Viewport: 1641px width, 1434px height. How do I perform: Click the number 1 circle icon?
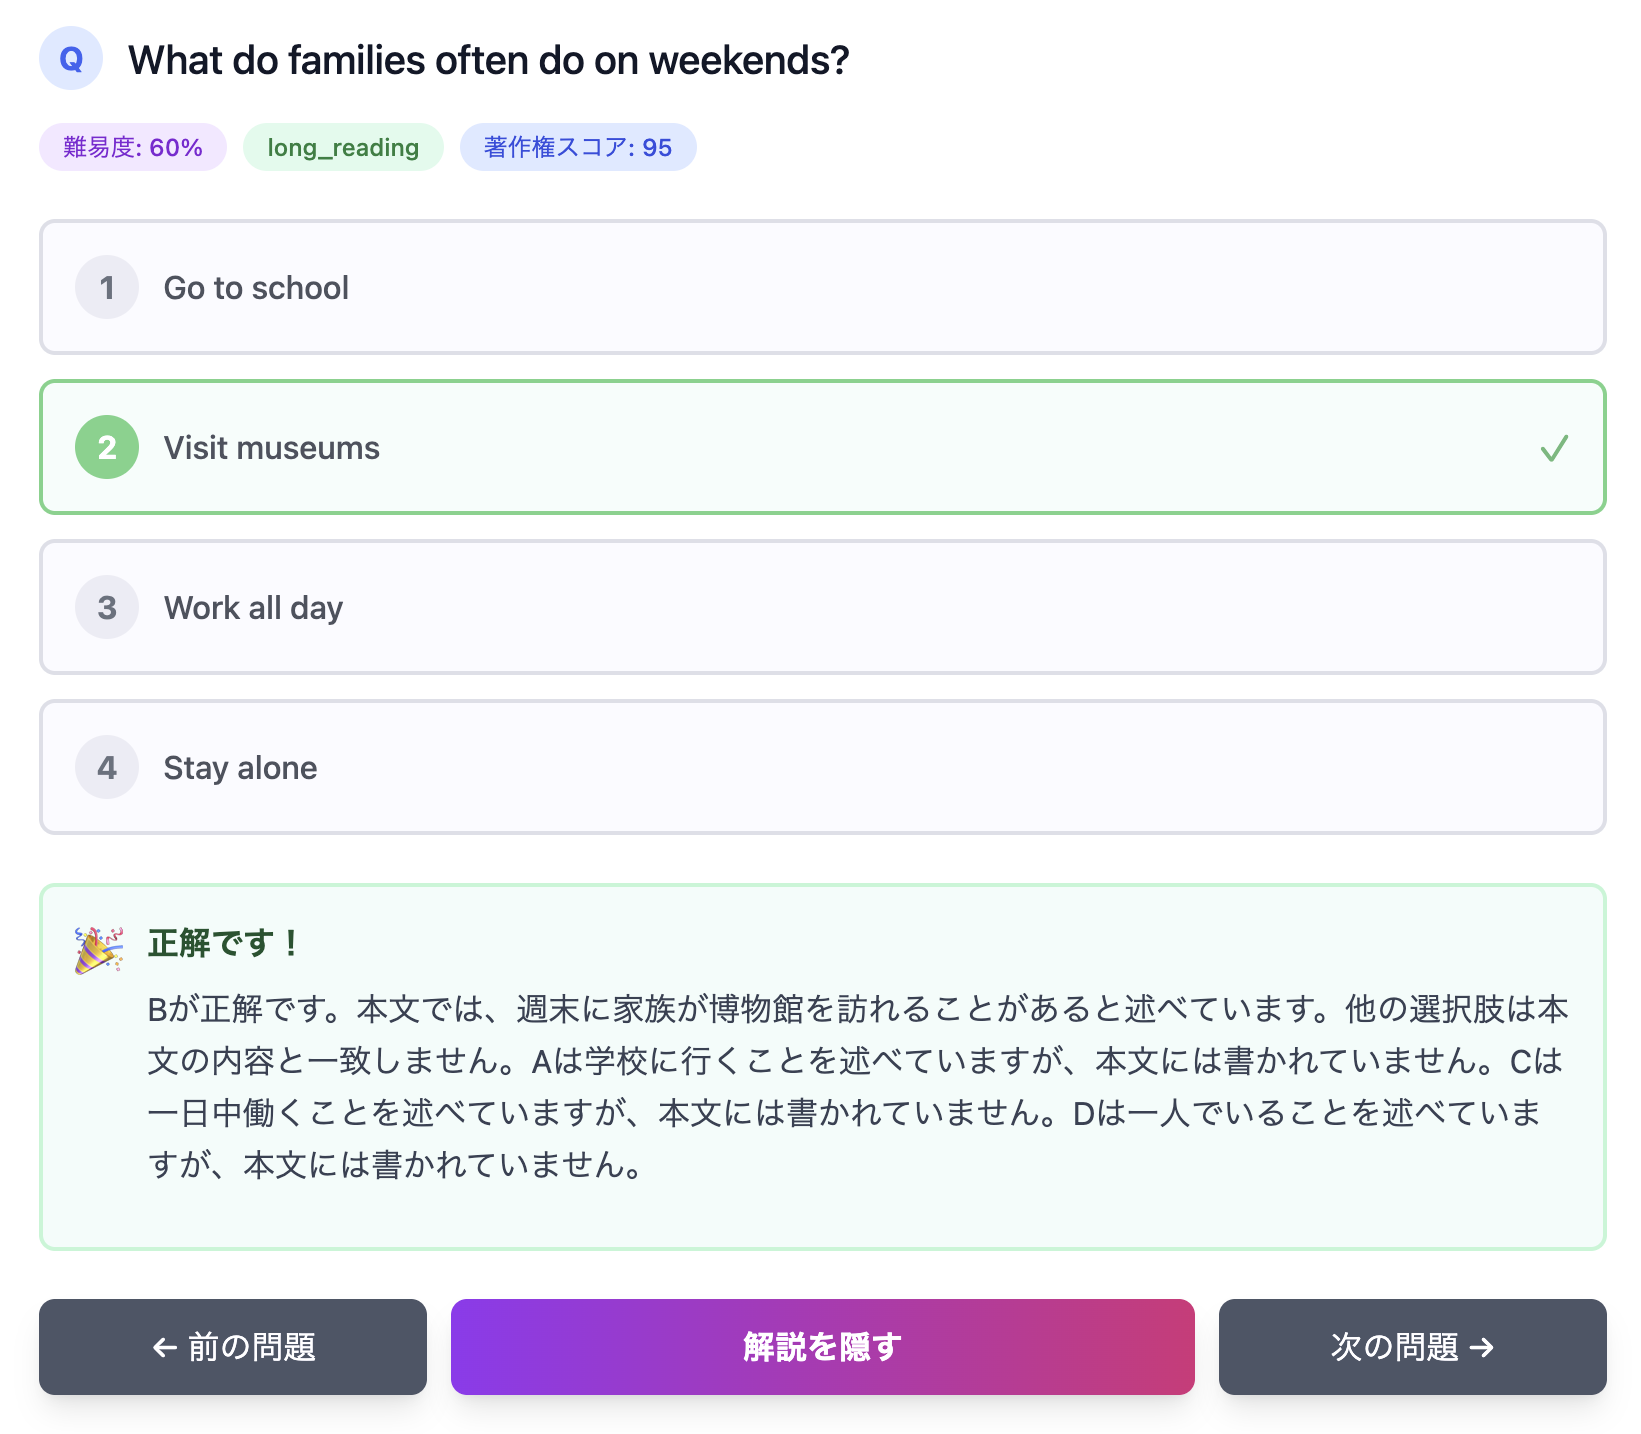coord(106,287)
